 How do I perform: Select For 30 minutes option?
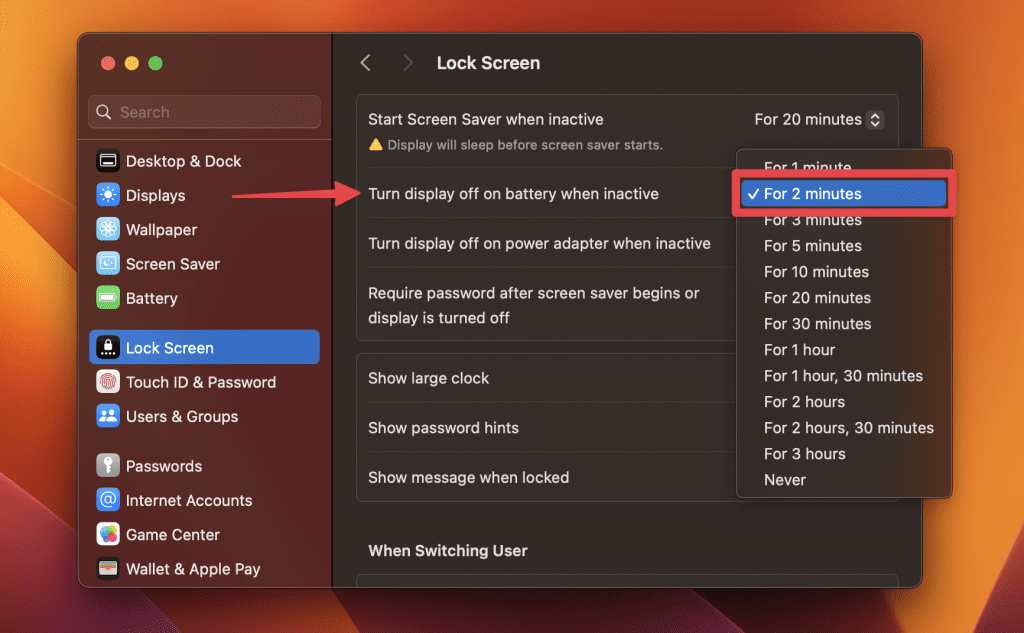click(817, 324)
